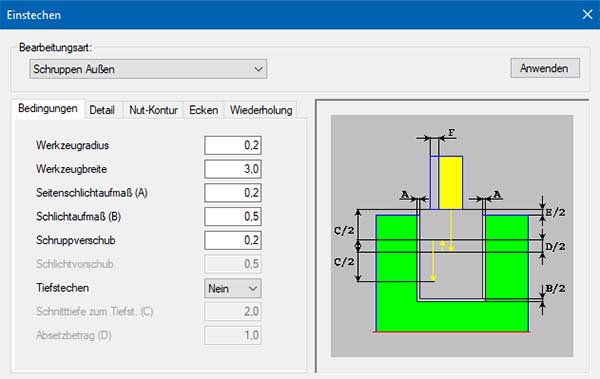600x379 pixels.
Task: Click the Schnitttiefe zum Tiefst. (C) field
Action: tap(233, 312)
